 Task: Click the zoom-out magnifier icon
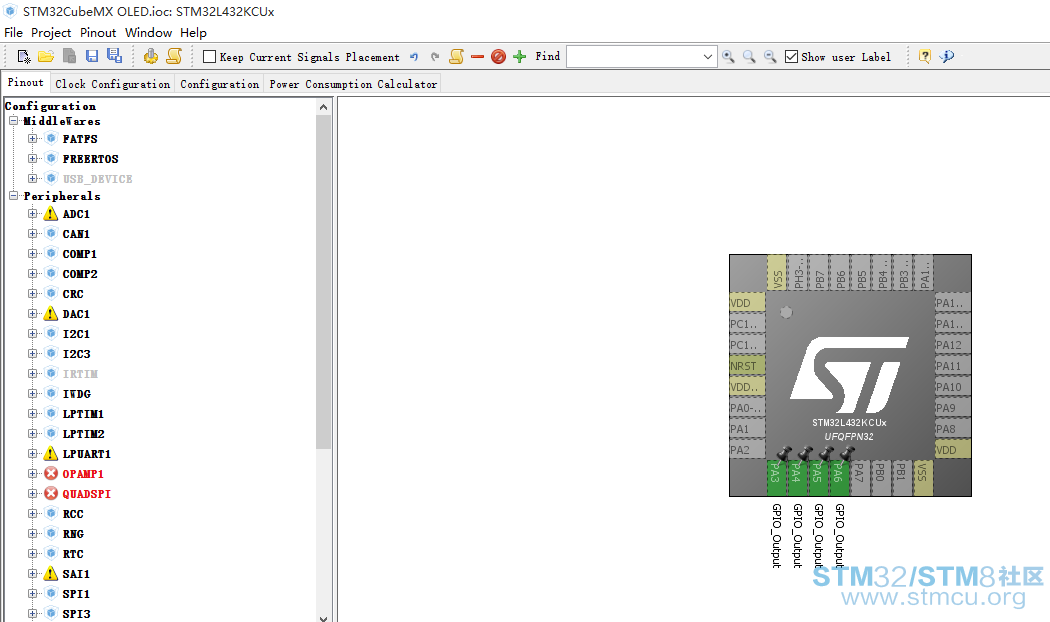click(x=770, y=57)
